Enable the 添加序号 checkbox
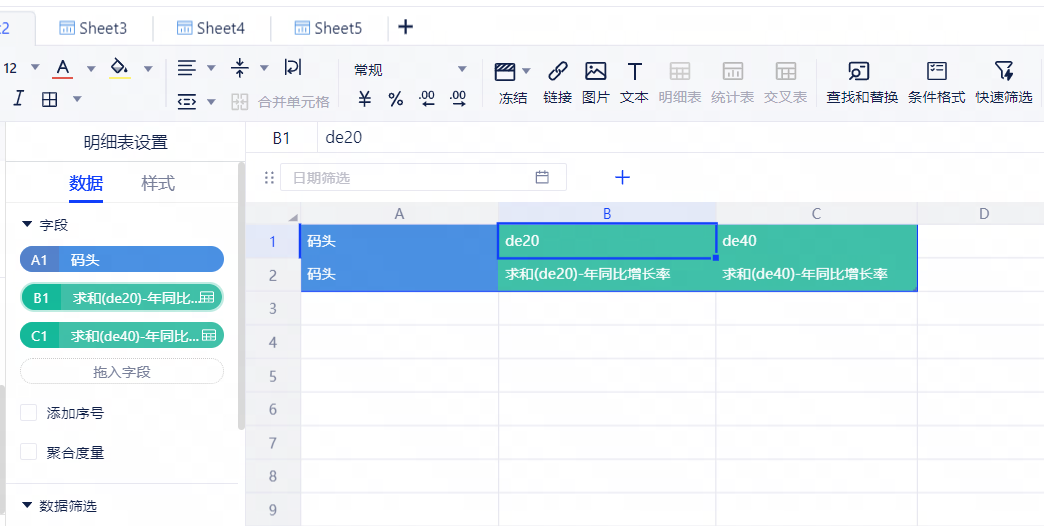 point(29,412)
